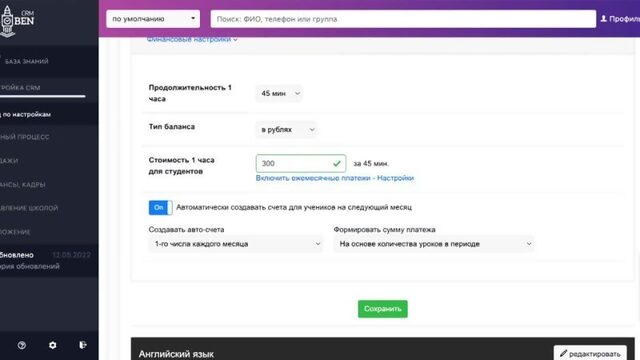Click the 'Формировать сумму платежа' label

[384, 230]
